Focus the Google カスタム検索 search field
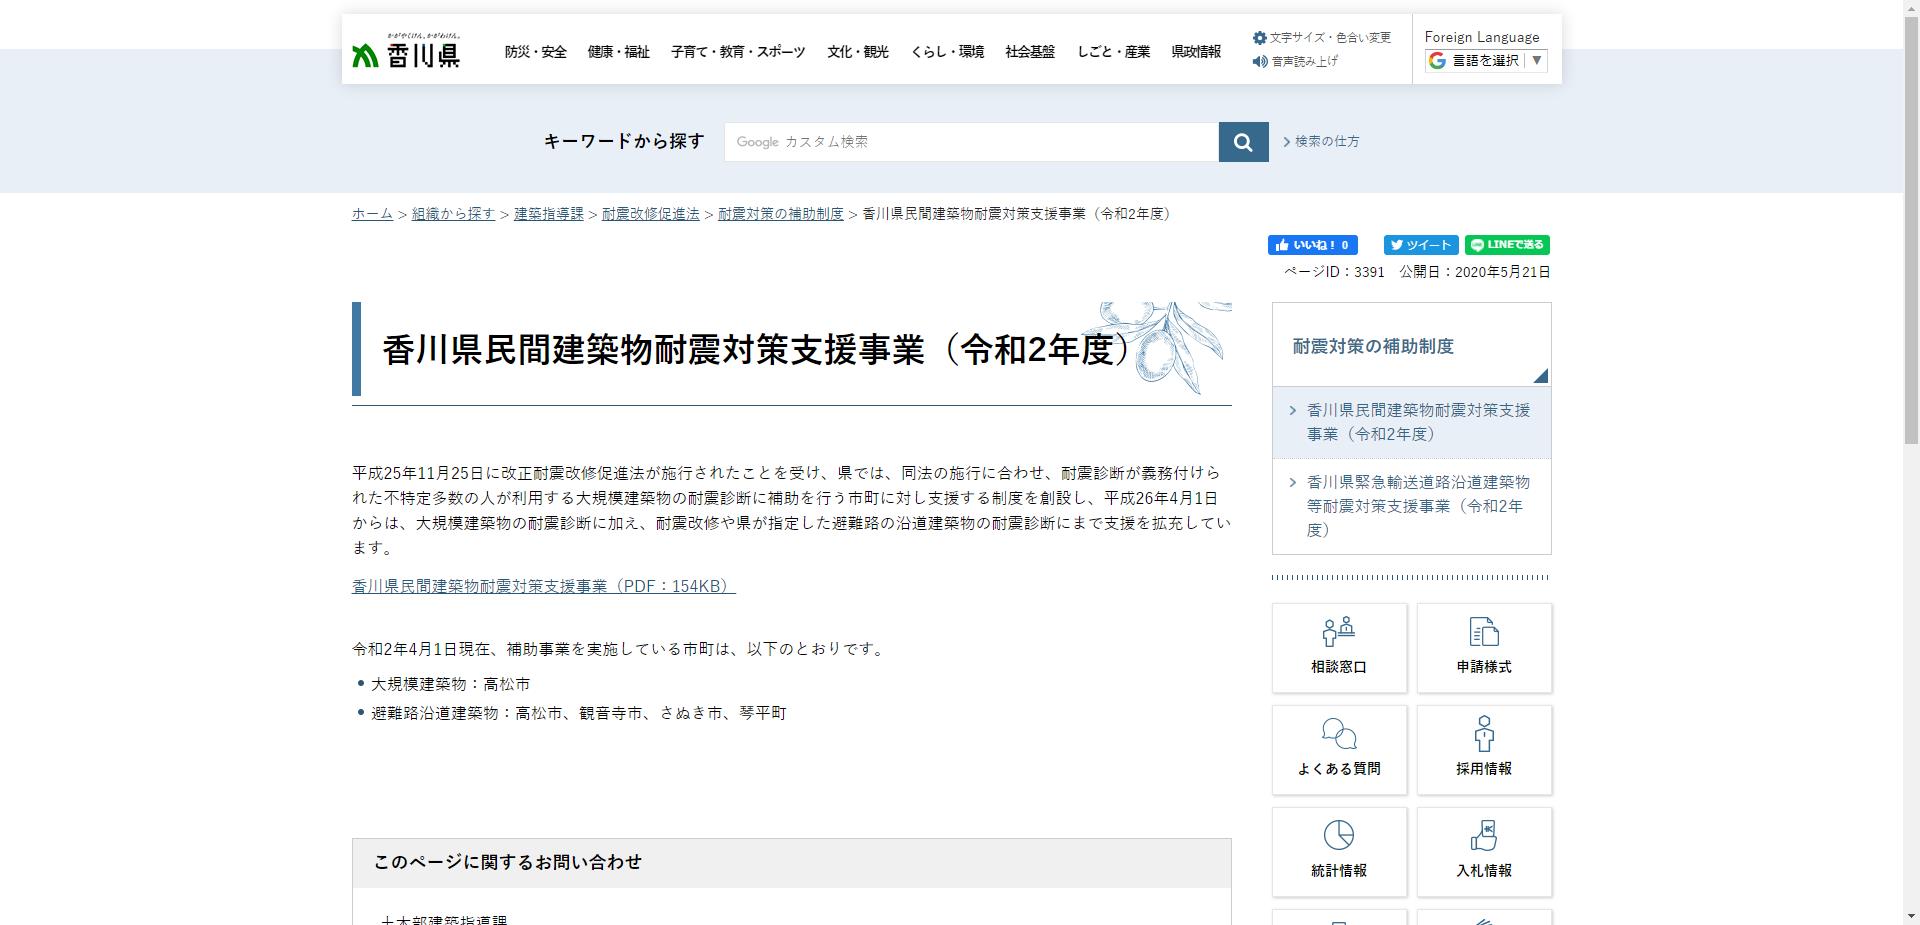Viewport: 1920px width, 925px height. [970, 142]
